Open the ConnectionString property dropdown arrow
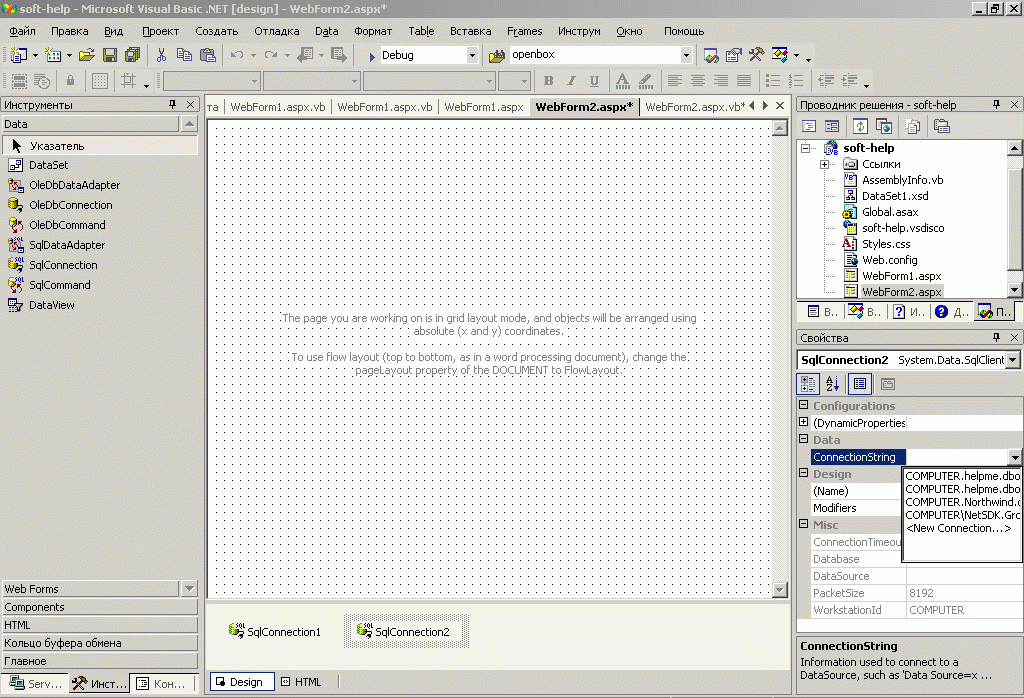This screenshot has height=698, width=1024. 1014,457
